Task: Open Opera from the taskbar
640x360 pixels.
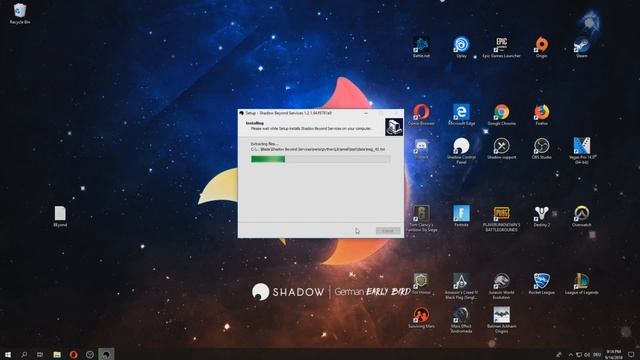Action: point(73,354)
